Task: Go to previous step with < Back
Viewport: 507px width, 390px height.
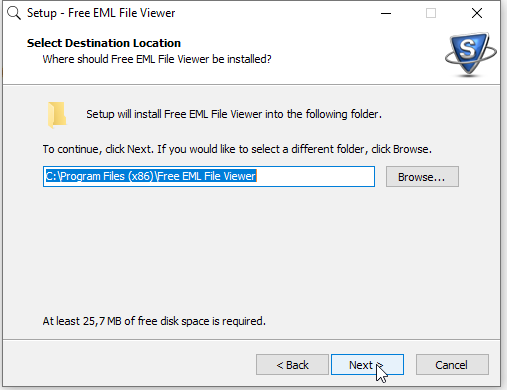Action: pos(292,365)
